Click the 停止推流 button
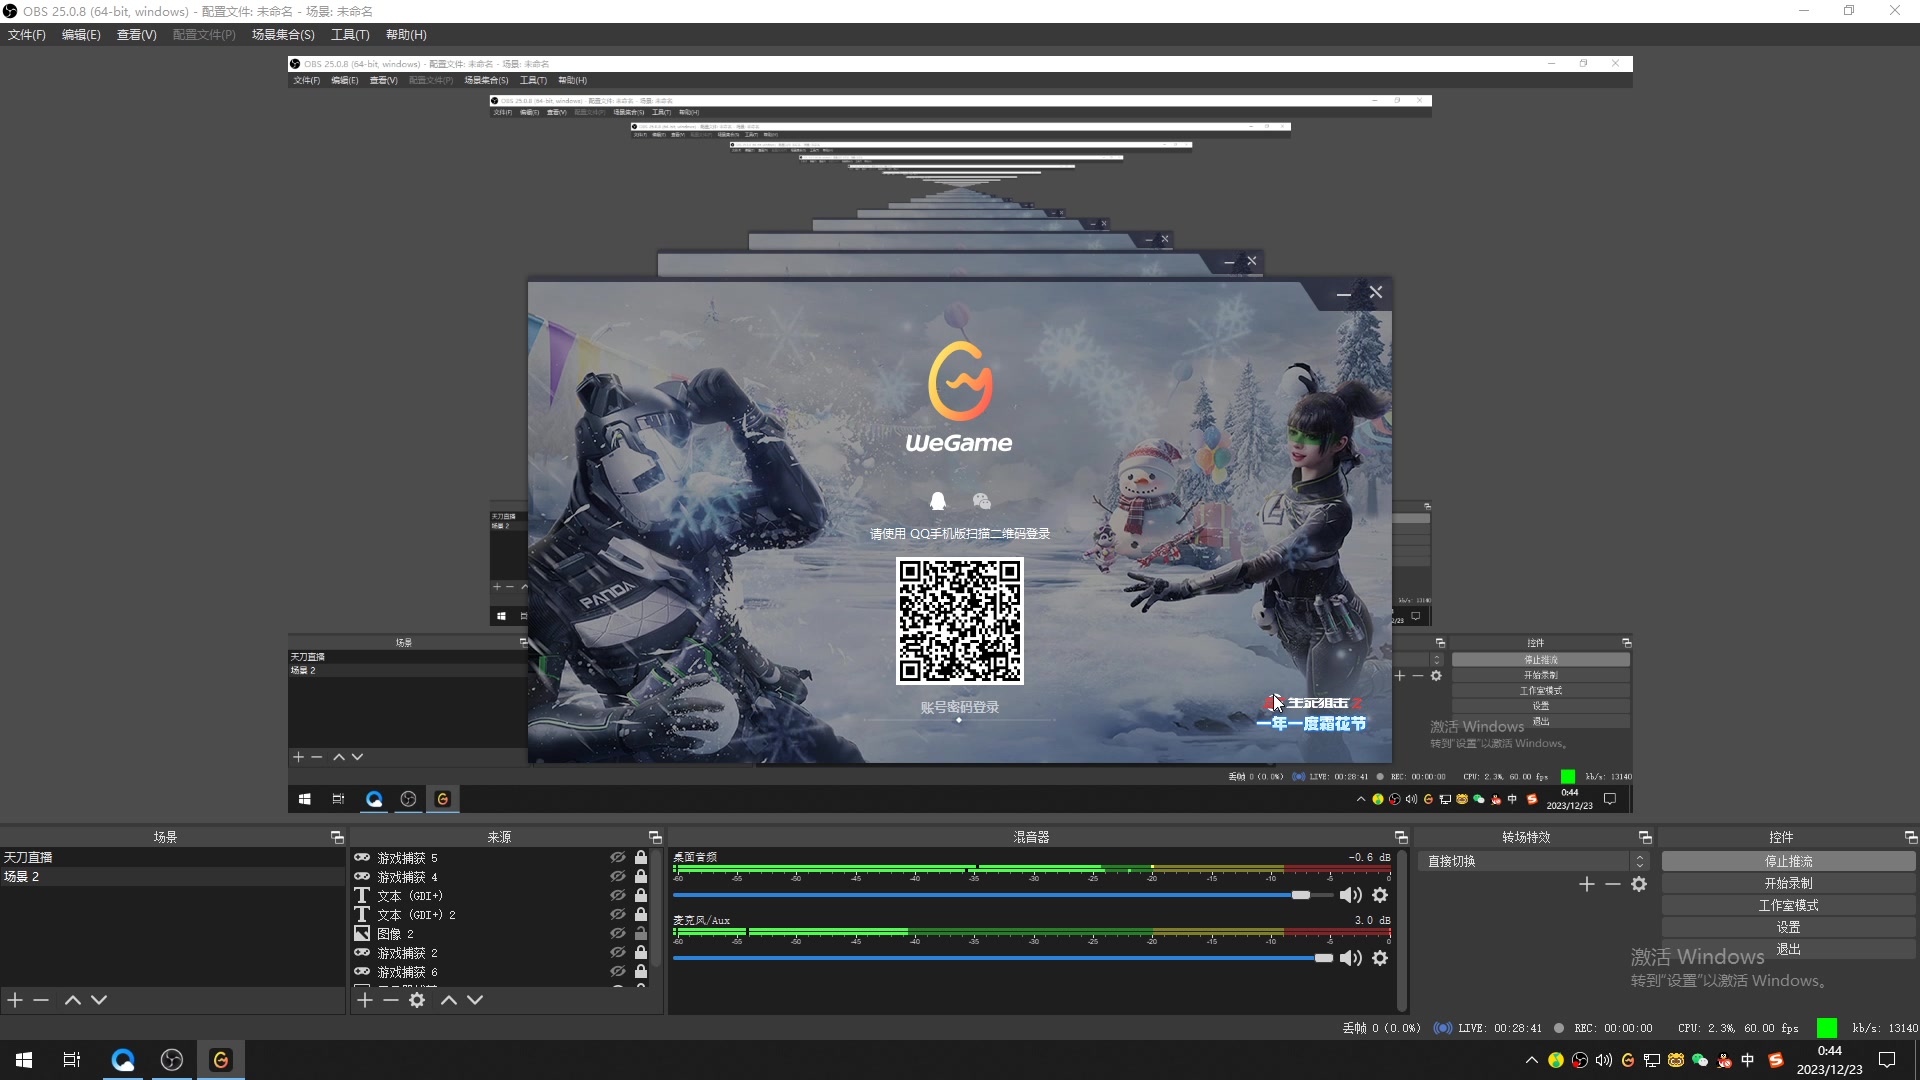 click(x=1788, y=861)
